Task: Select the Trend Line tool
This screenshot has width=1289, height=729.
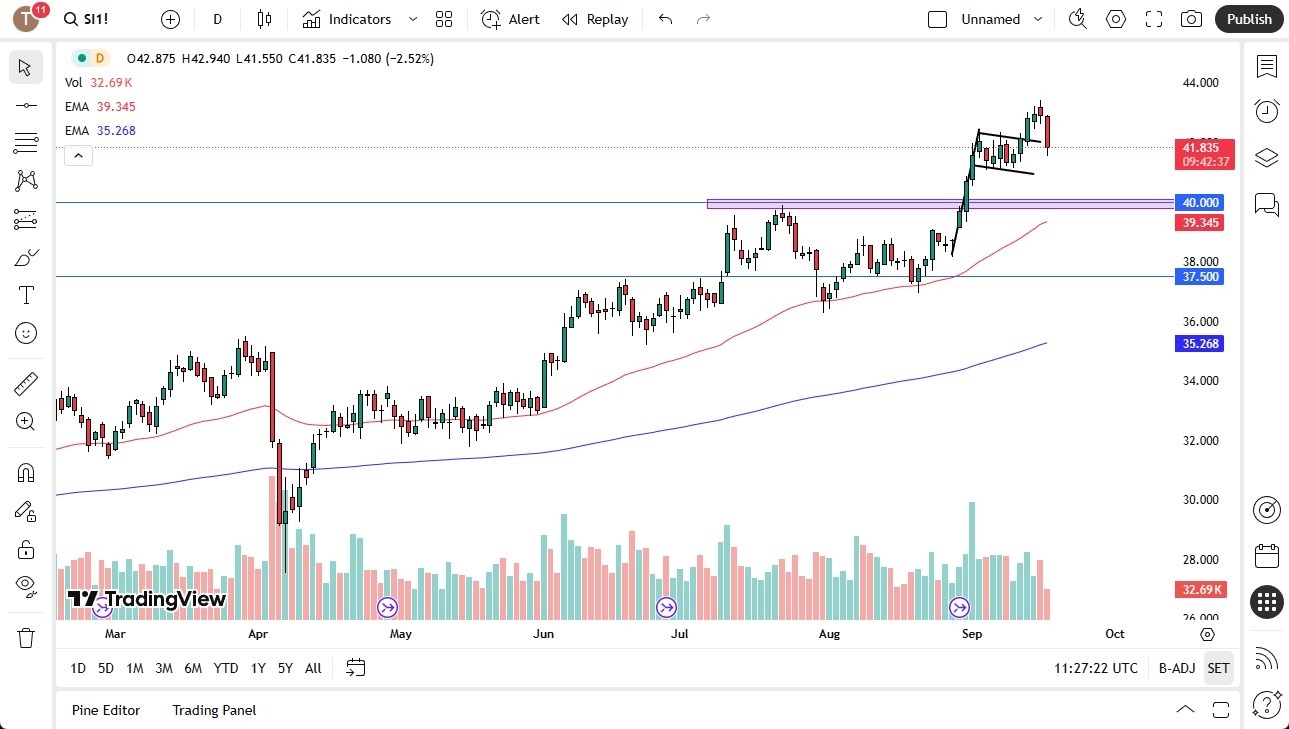Action: pos(25,105)
